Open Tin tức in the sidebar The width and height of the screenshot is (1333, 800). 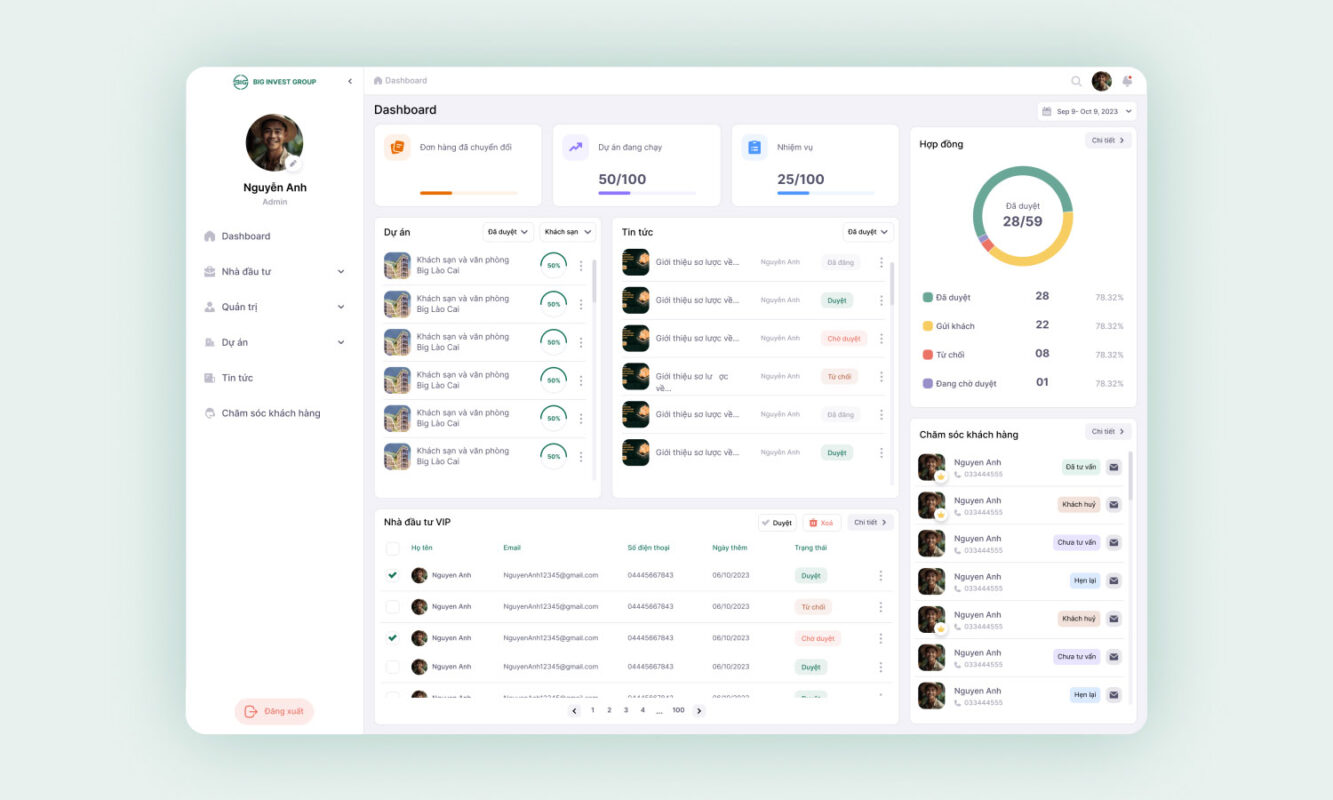point(237,378)
